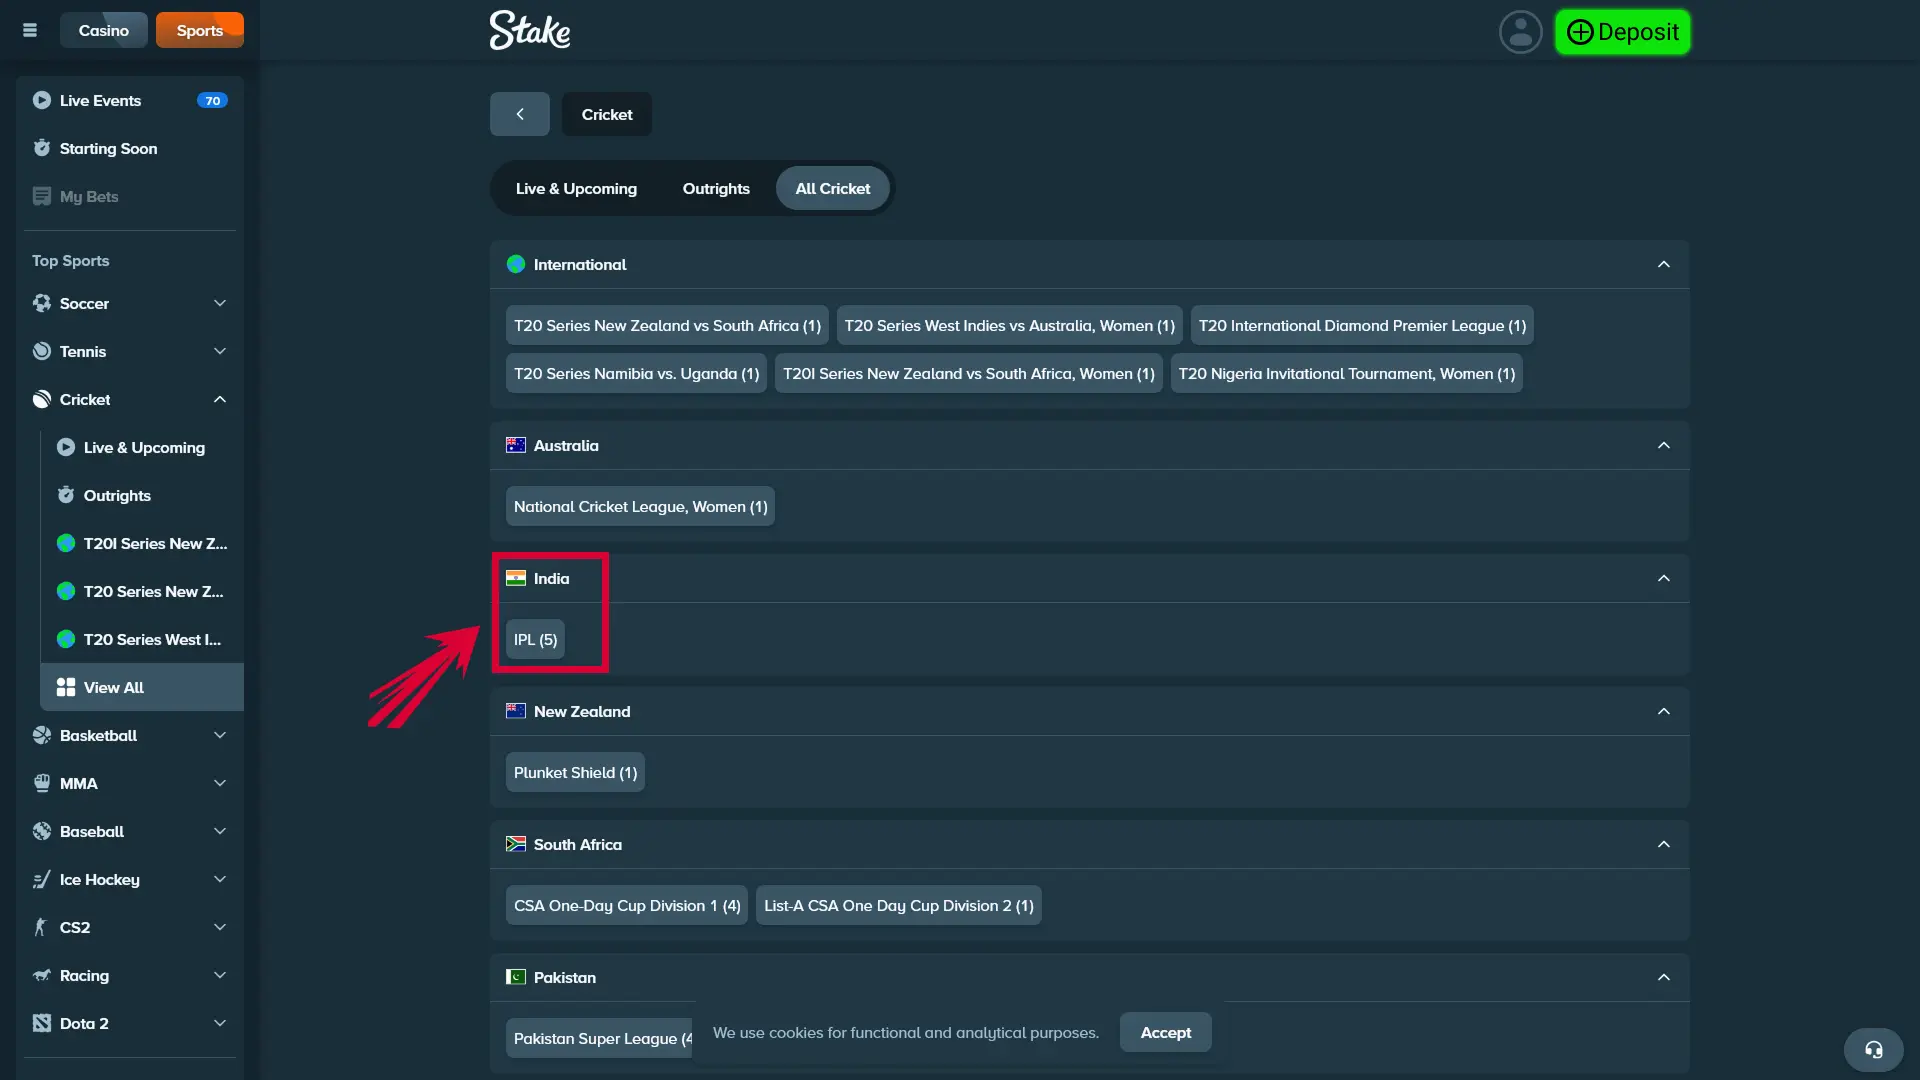The width and height of the screenshot is (1920, 1080).
Task: Select the Live & Upcoming tab
Action: [576, 188]
